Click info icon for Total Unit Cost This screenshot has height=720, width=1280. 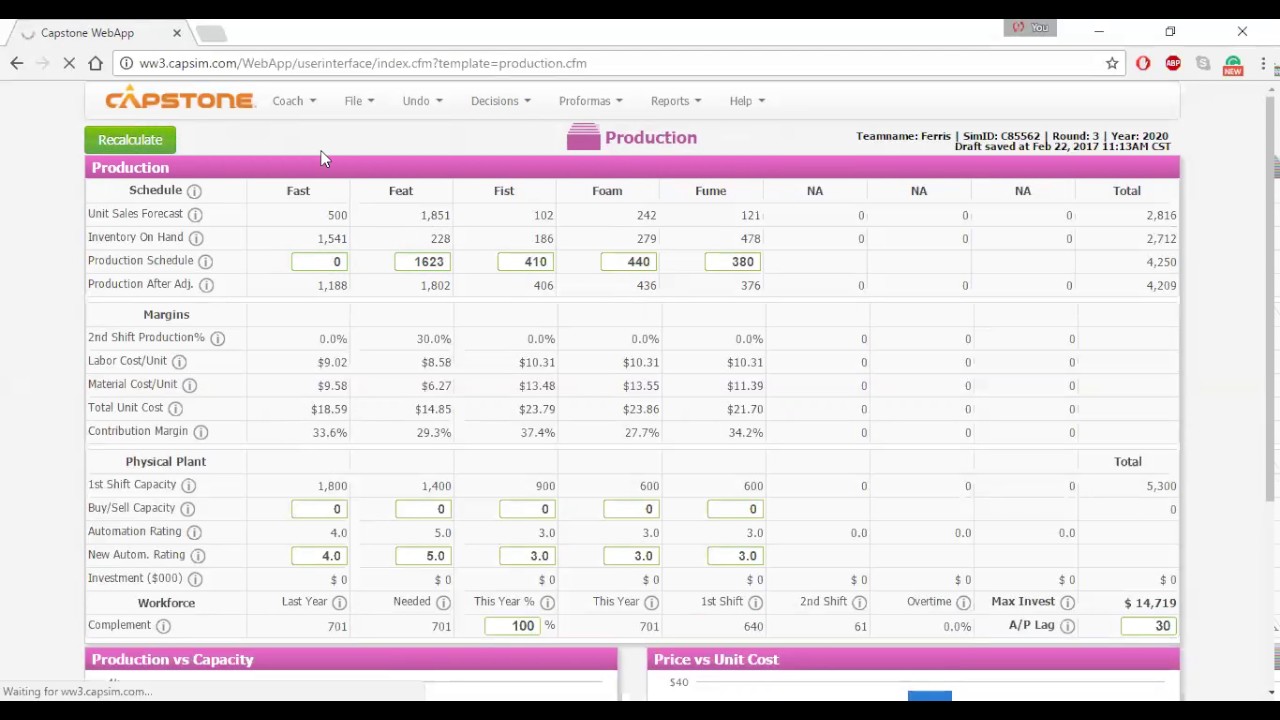(x=175, y=409)
